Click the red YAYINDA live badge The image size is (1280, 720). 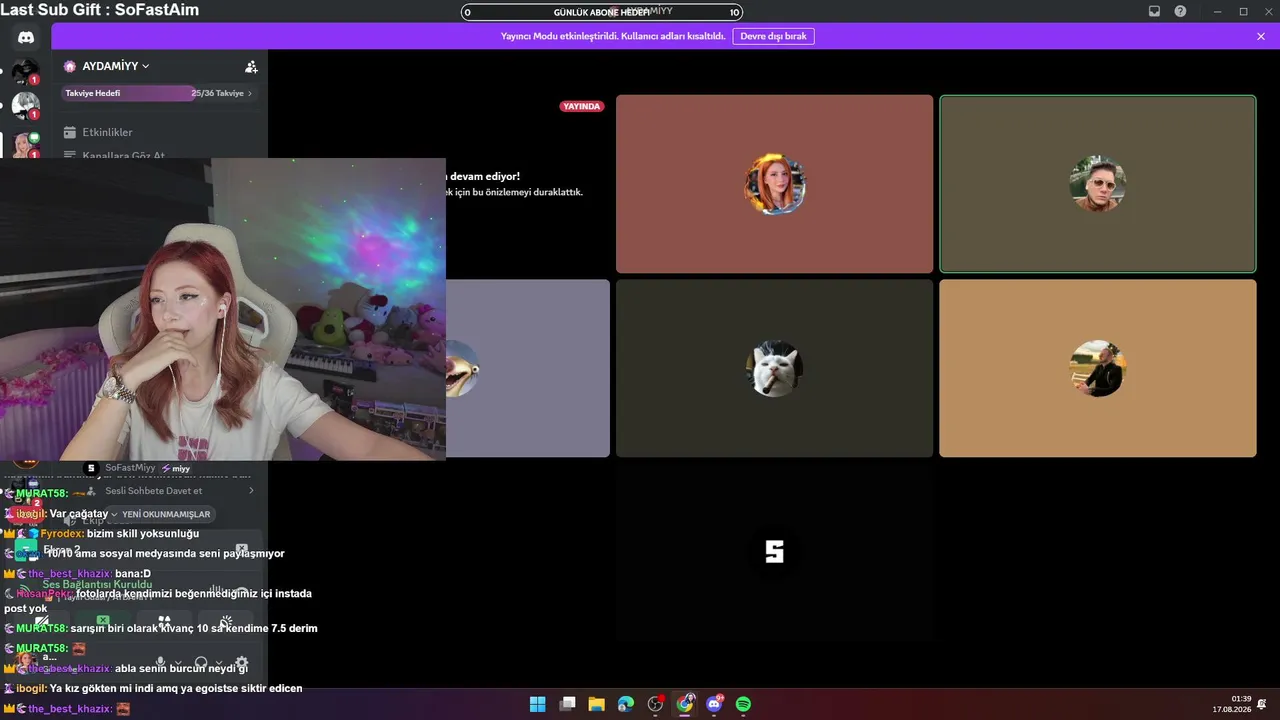582,106
